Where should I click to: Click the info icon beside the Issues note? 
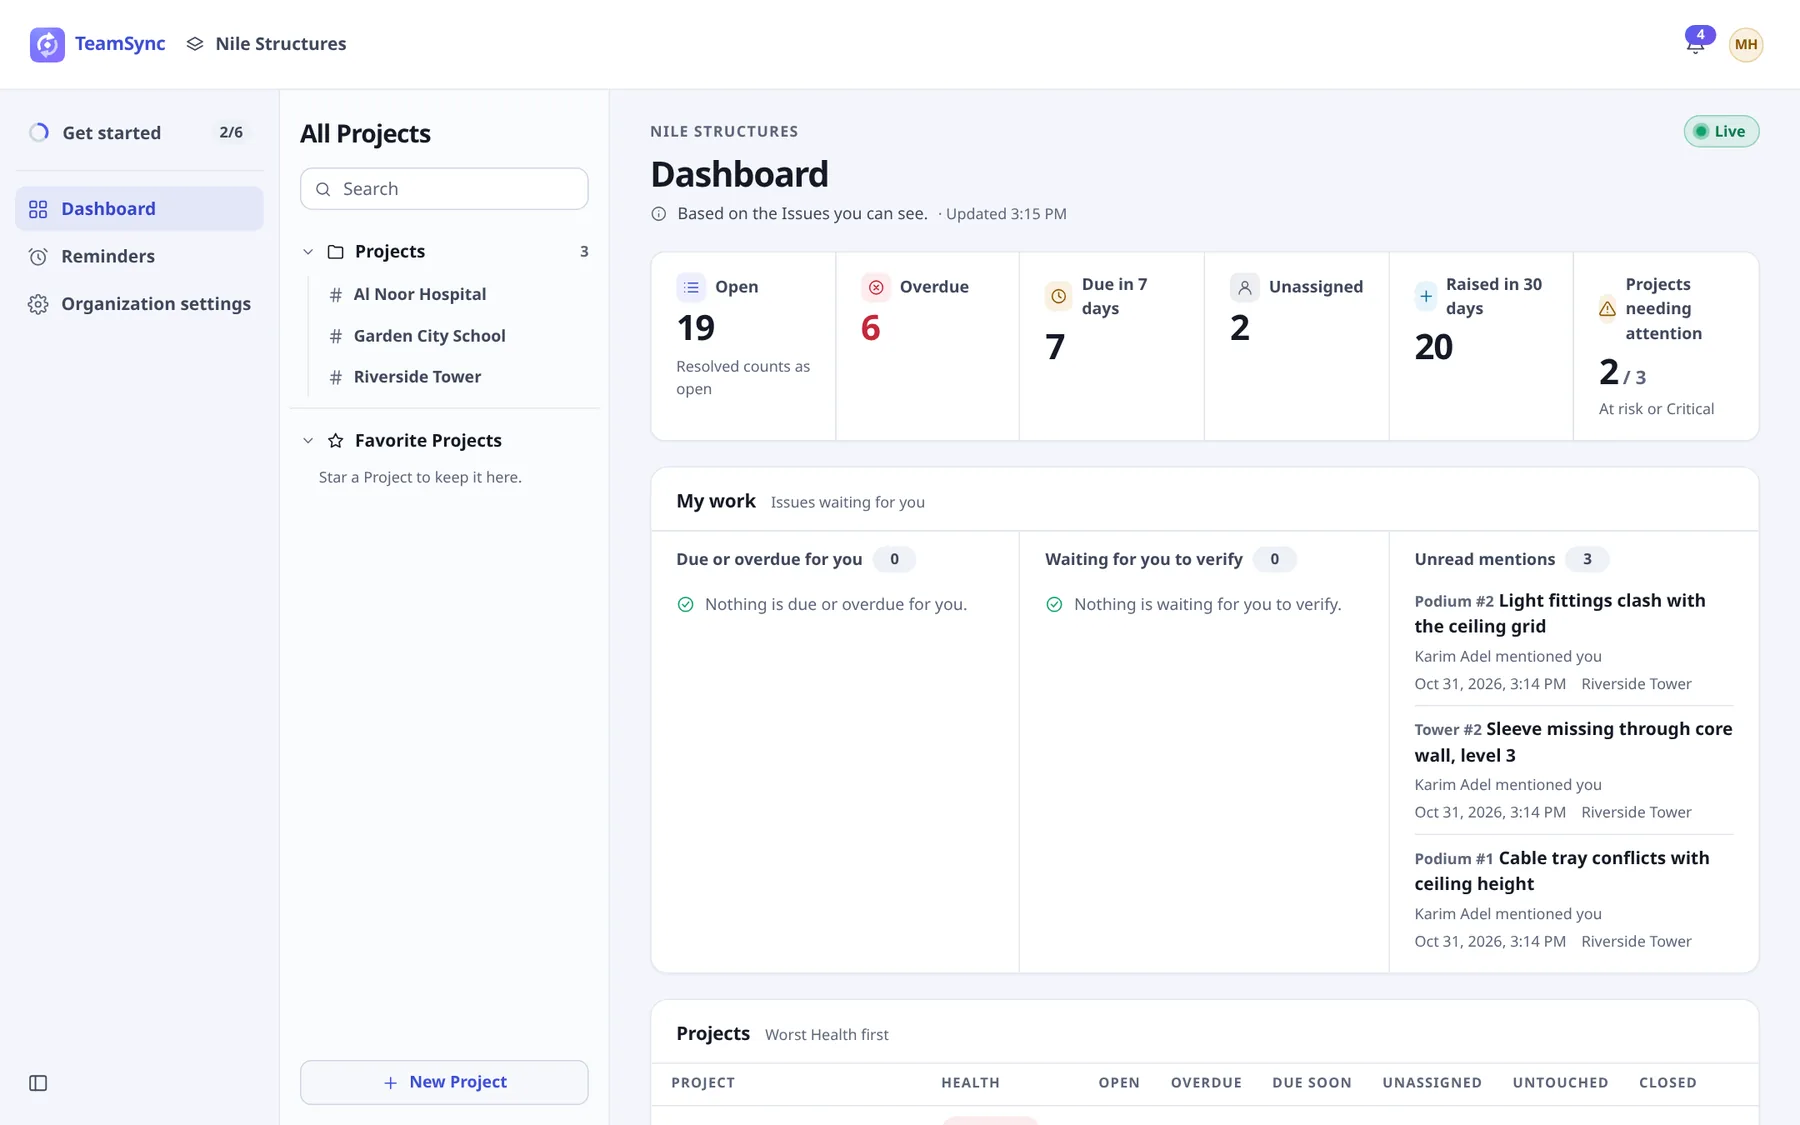click(x=658, y=214)
